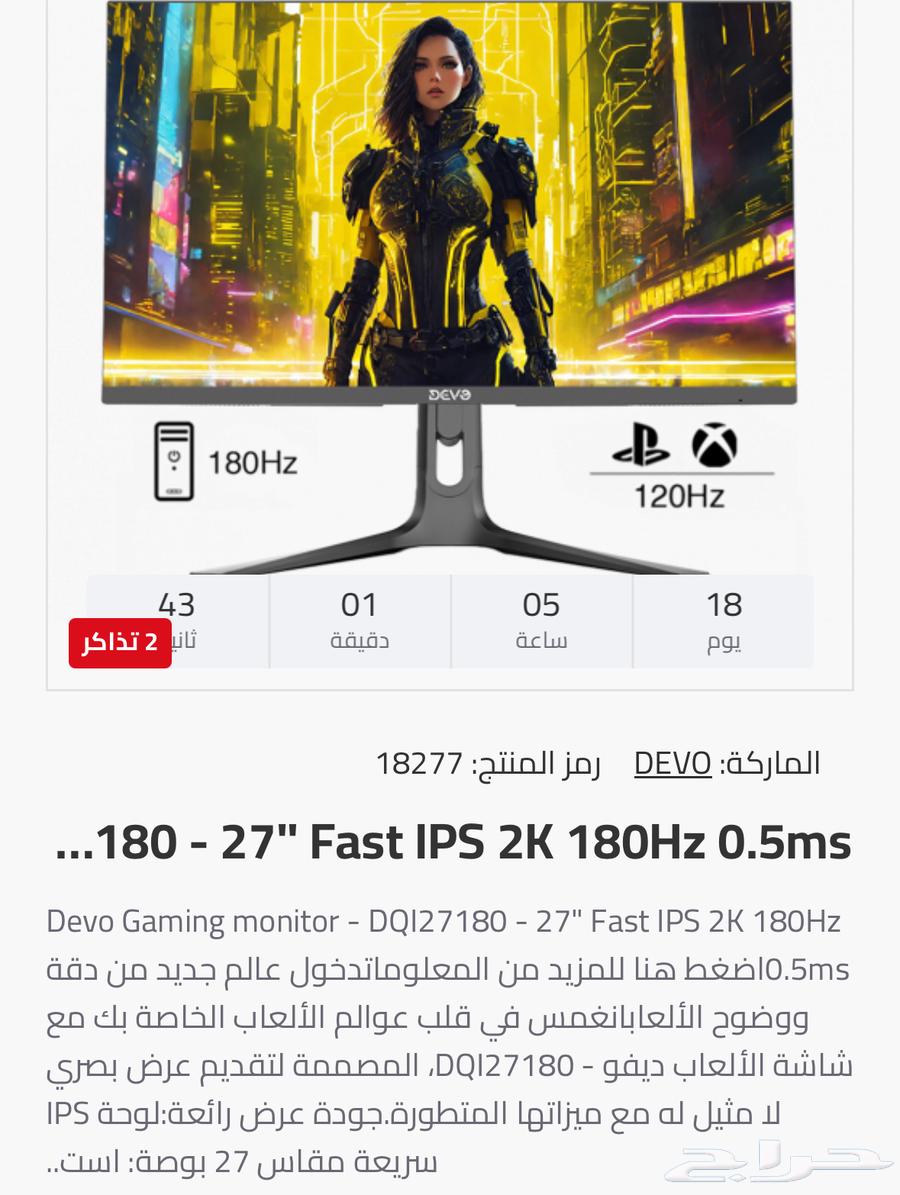Click the 180Hz label text
The width and height of the screenshot is (900, 1195).
[x=252, y=463]
